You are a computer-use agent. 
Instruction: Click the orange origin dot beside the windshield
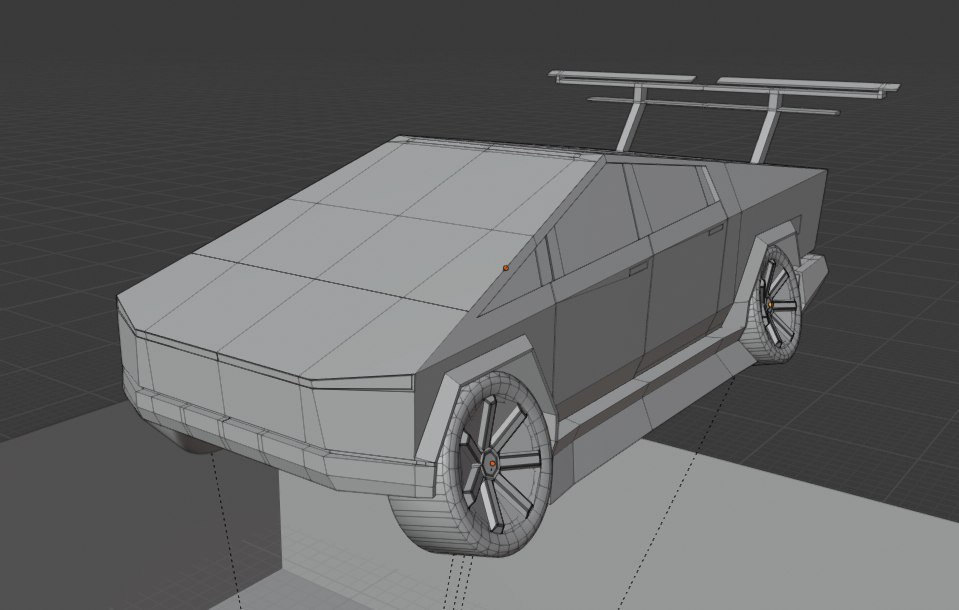[506, 268]
